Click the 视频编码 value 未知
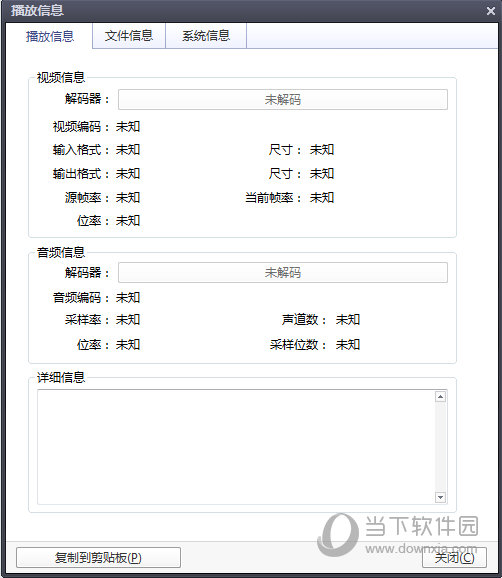 coord(128,127)
